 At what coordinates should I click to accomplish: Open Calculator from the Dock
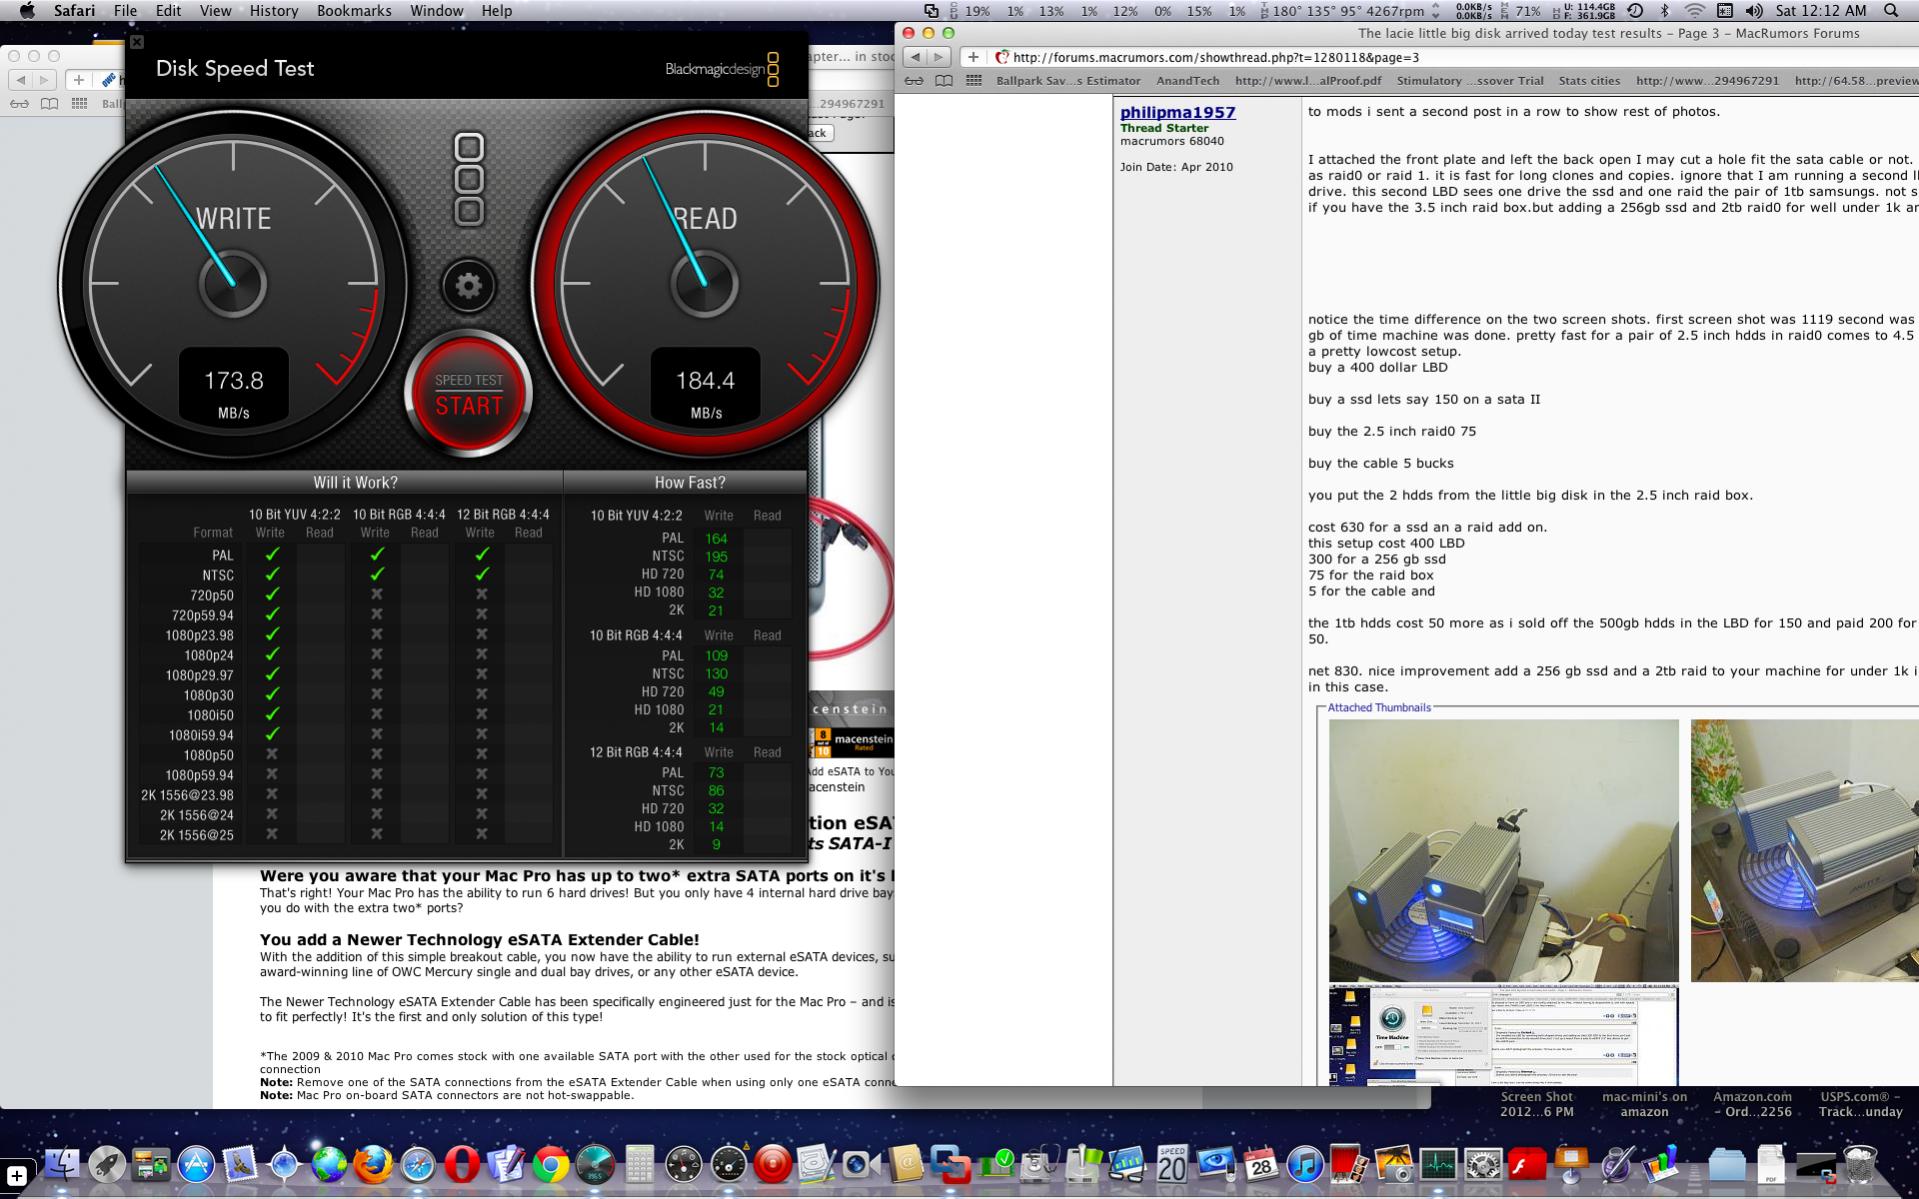639,1164
